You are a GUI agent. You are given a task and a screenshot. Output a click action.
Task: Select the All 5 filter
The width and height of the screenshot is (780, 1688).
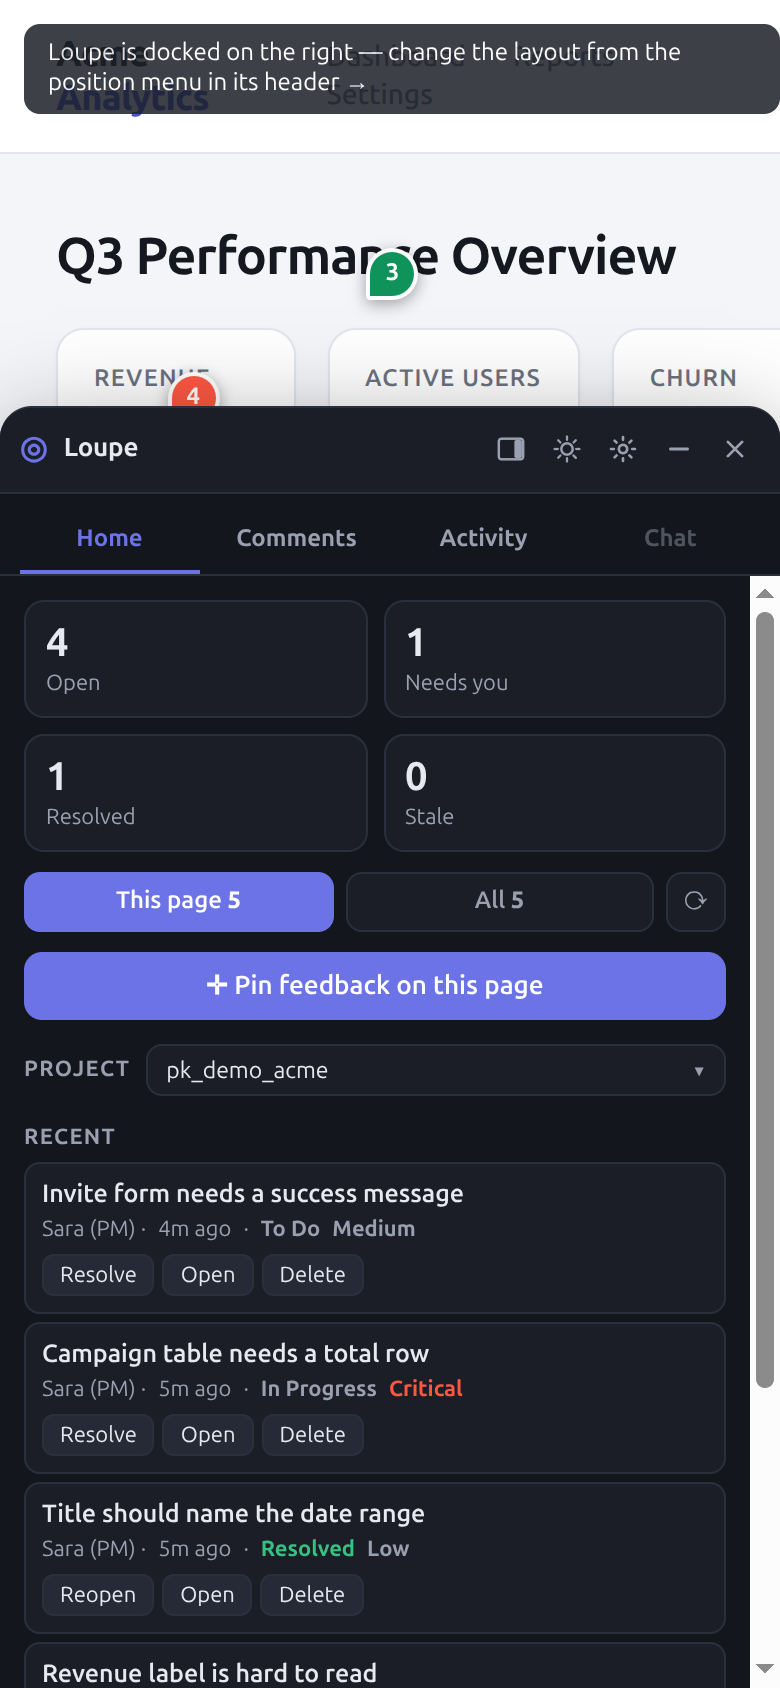pos(500,901)
